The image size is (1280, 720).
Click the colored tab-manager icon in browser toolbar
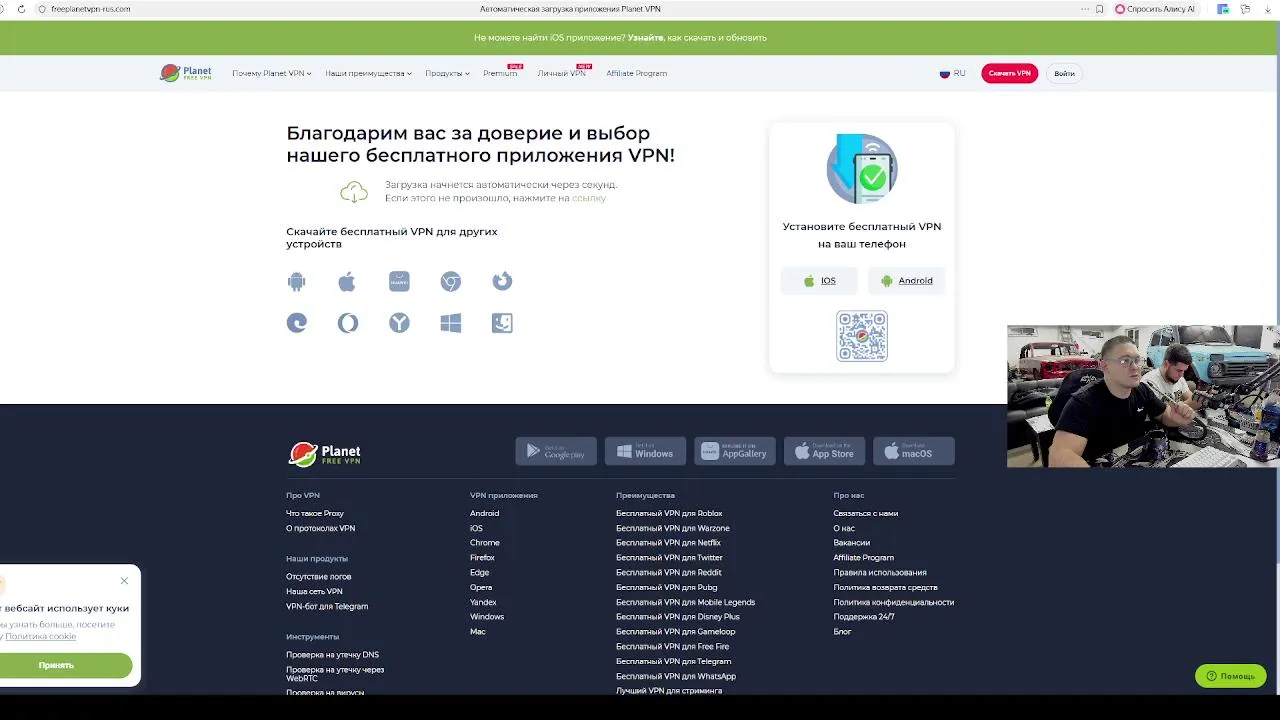[1223, 9]
